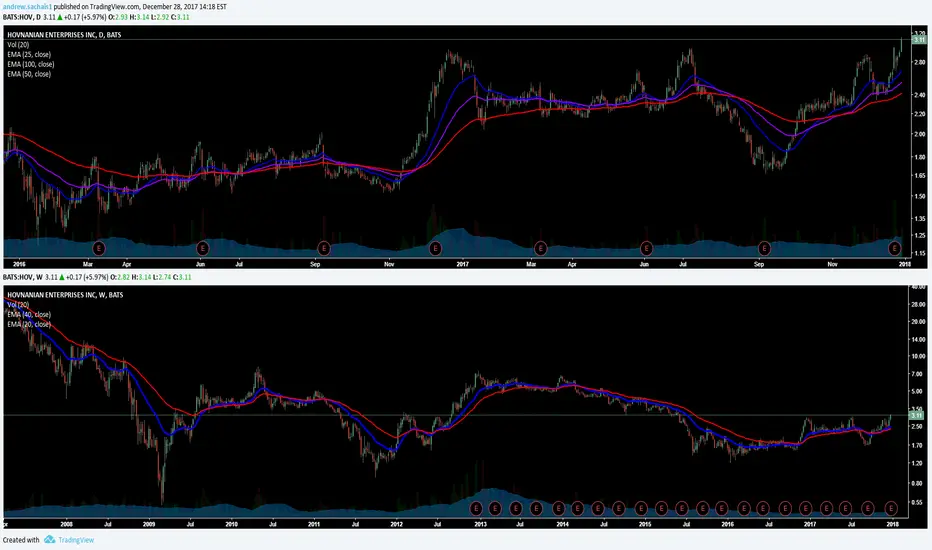Click the 3.11 price label on weekly axis
Viewport: 932px width, 550px height.
click(919, 415)
